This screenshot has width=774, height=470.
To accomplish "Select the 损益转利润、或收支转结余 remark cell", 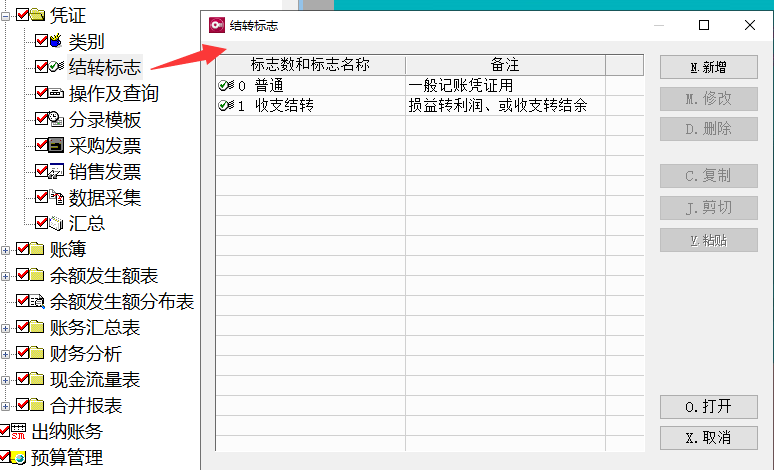I will click(x=505, y=105).
